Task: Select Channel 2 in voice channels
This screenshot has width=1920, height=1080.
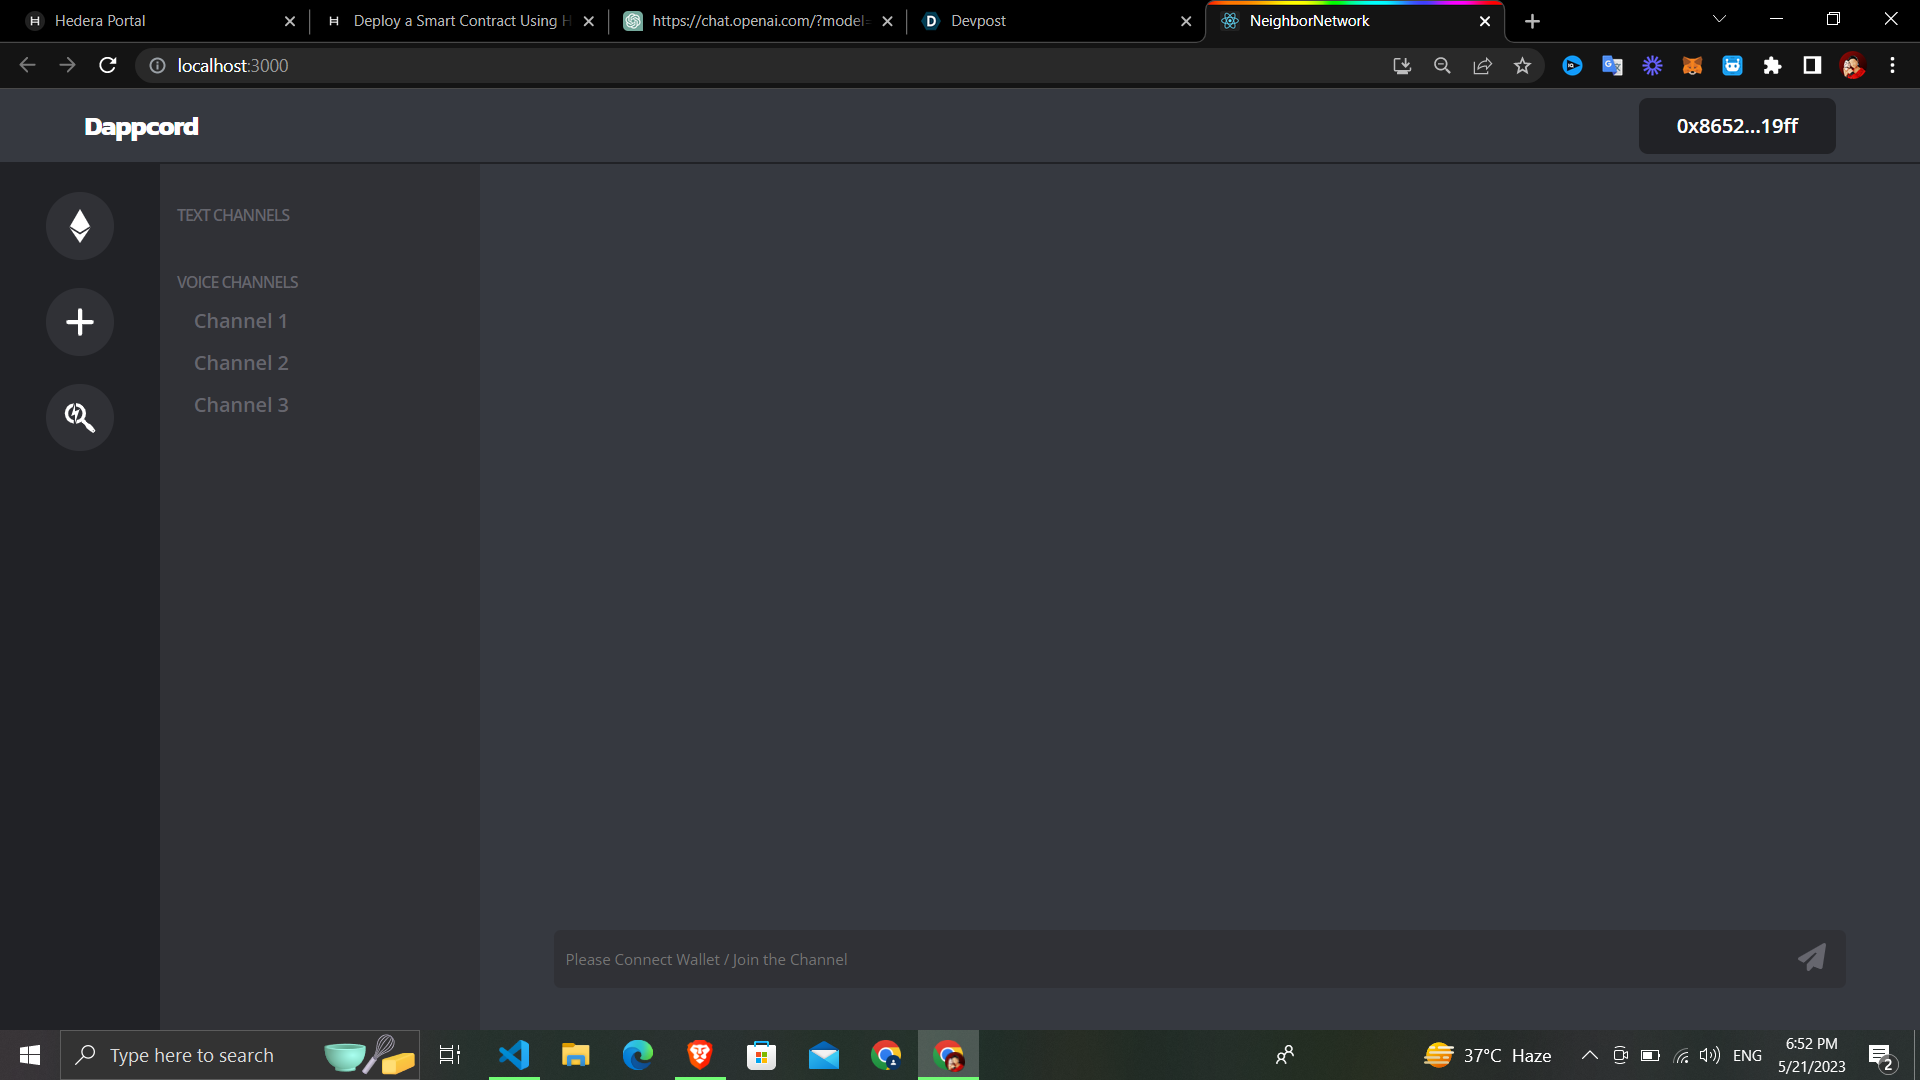Action: 241,363
